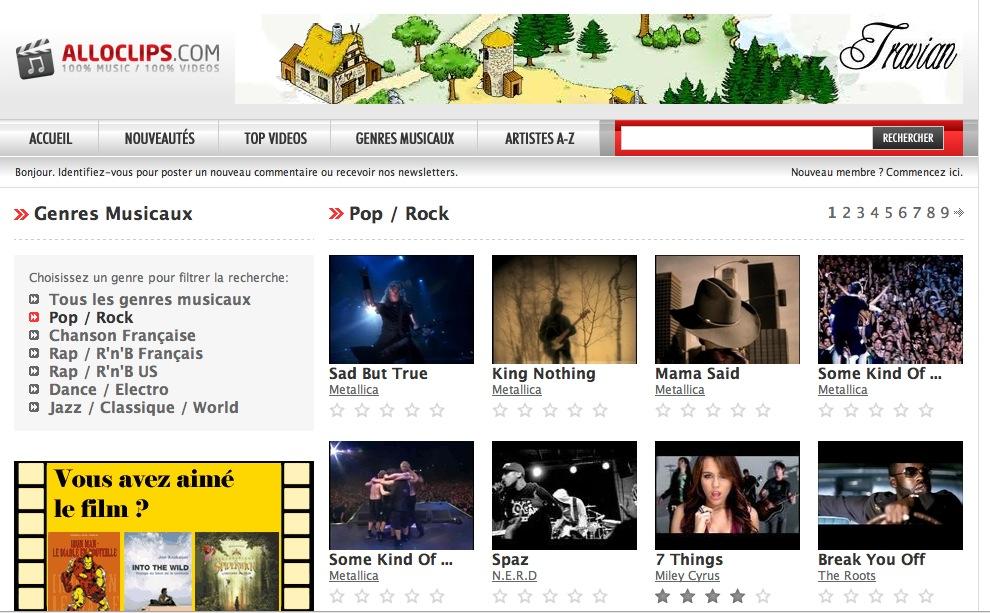Click the next-page arrow after pagination number 9
This screenshot has height=613, width=990.
coord(959,213)
